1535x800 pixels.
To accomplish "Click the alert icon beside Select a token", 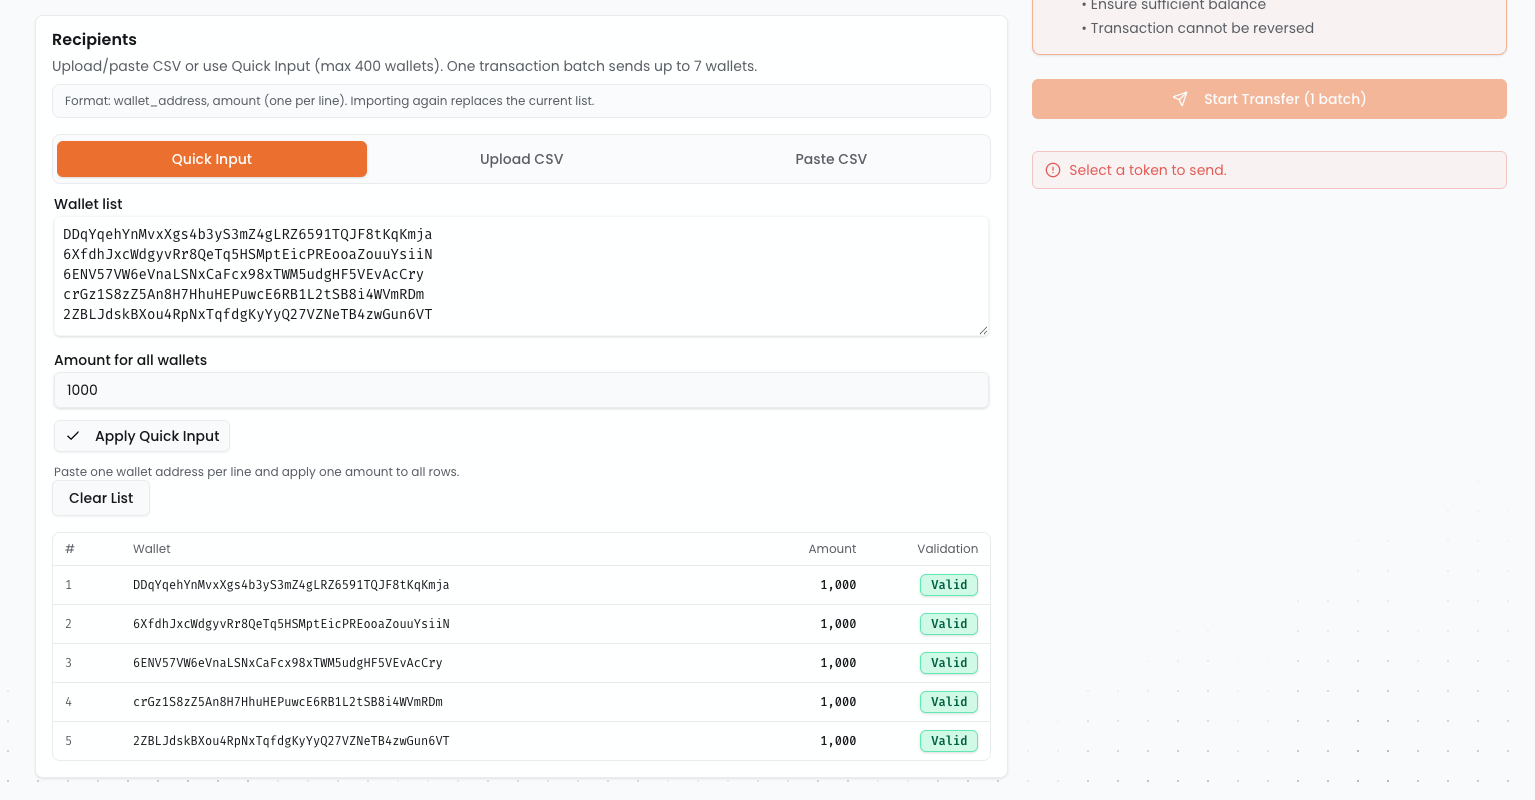I will click(1053, 170).
